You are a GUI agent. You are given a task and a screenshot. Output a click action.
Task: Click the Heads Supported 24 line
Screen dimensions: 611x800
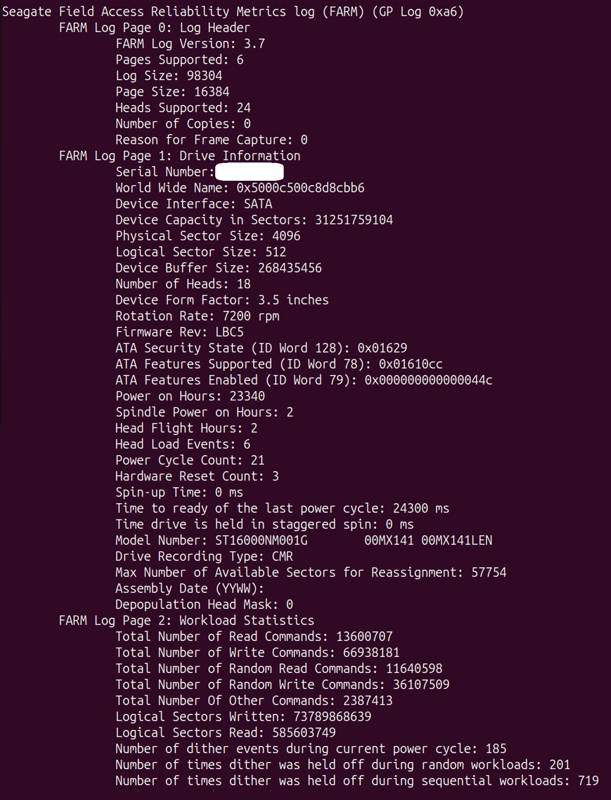pos(183,108)
